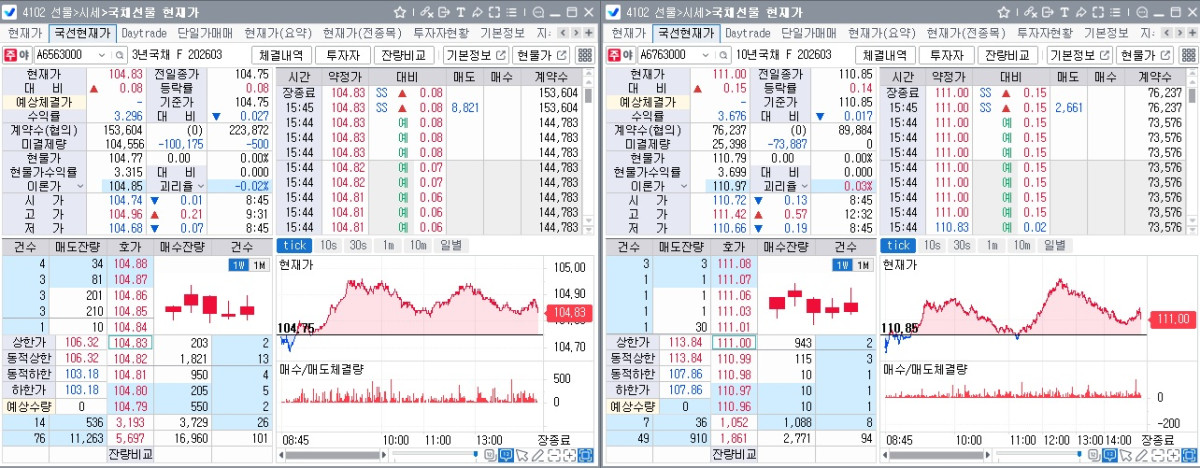Click the zoom-out bracket icon under left chart
This screenshot has width=1200, height=468.
[553, 455]
